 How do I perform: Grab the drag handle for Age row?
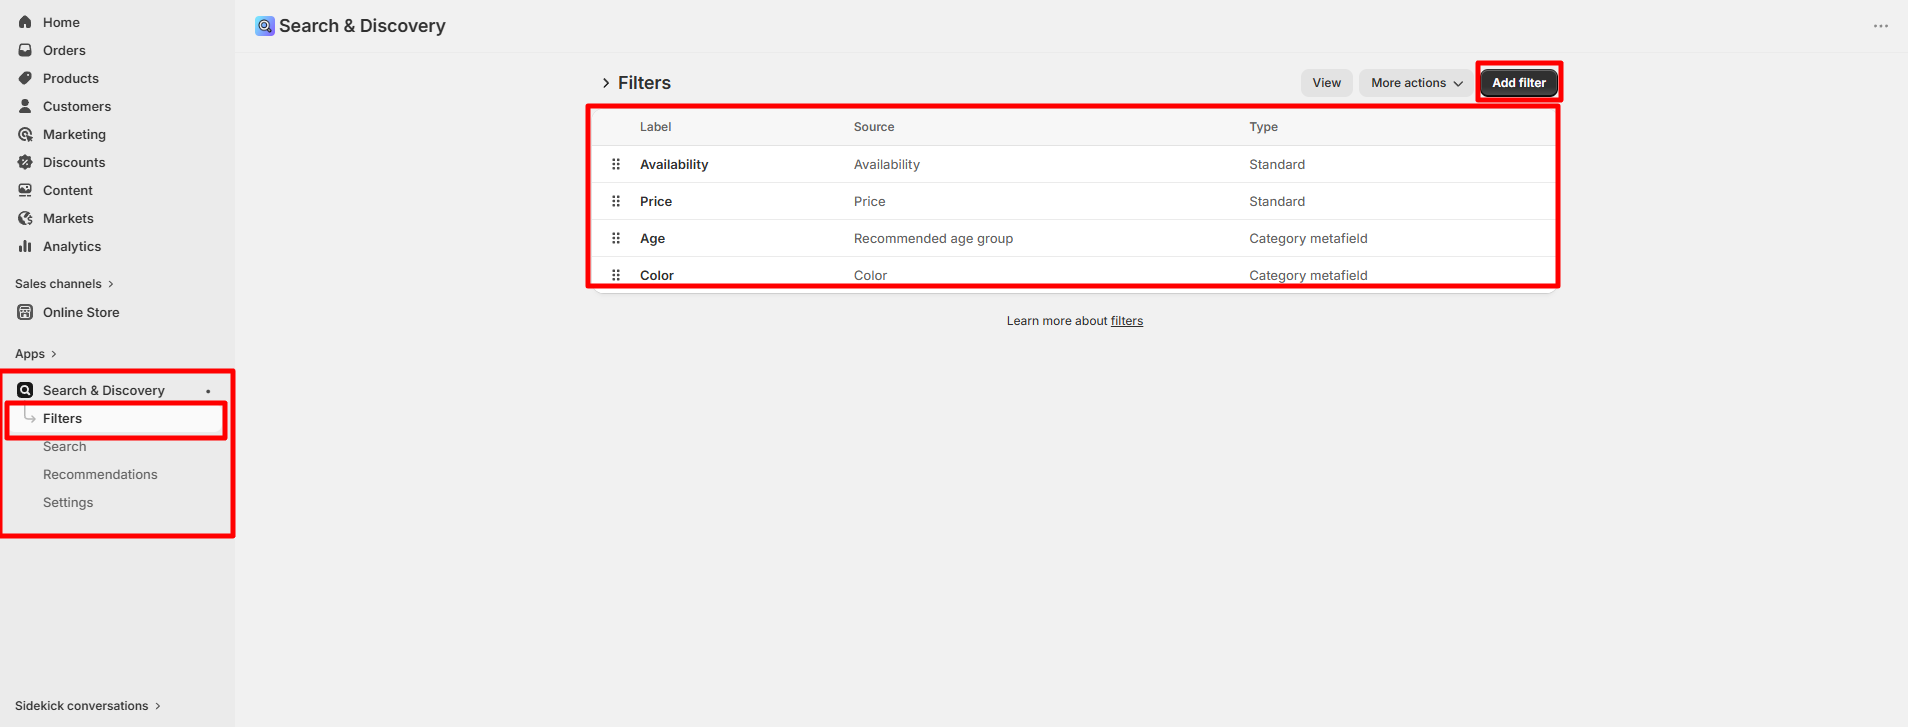[x=616, y=238]
